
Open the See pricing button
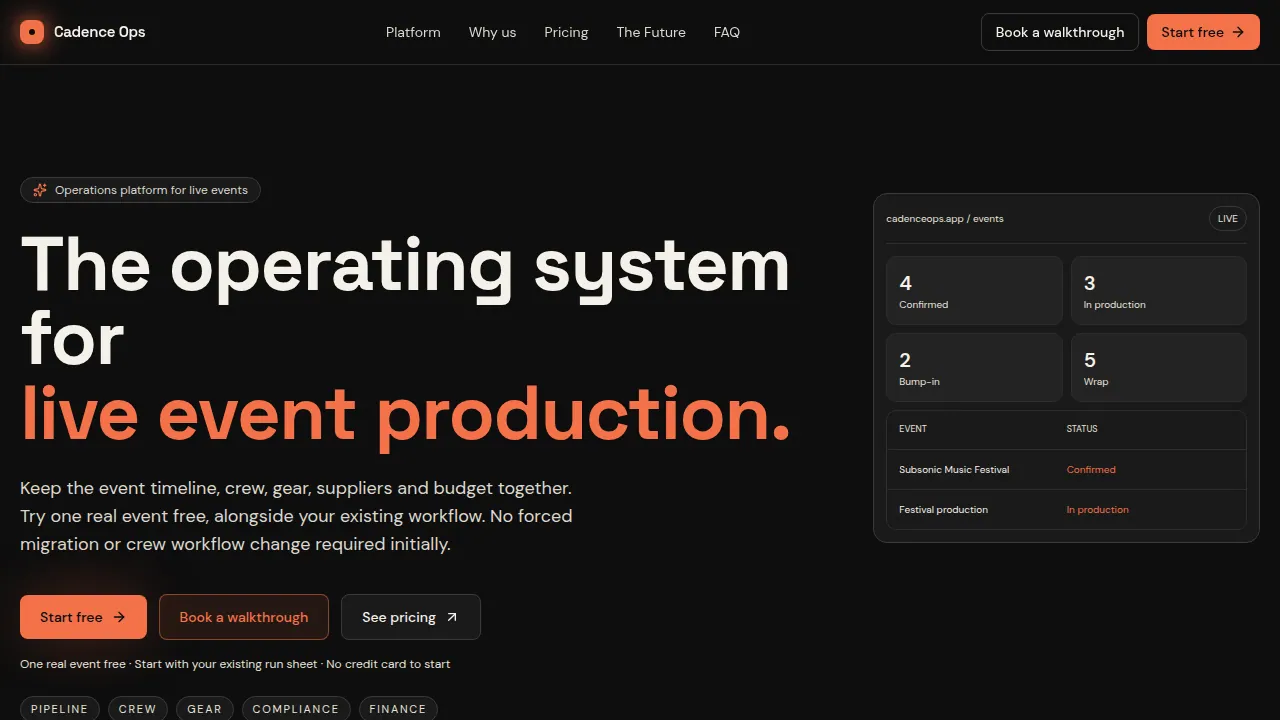pyautogui.click(x=411, y=617)
